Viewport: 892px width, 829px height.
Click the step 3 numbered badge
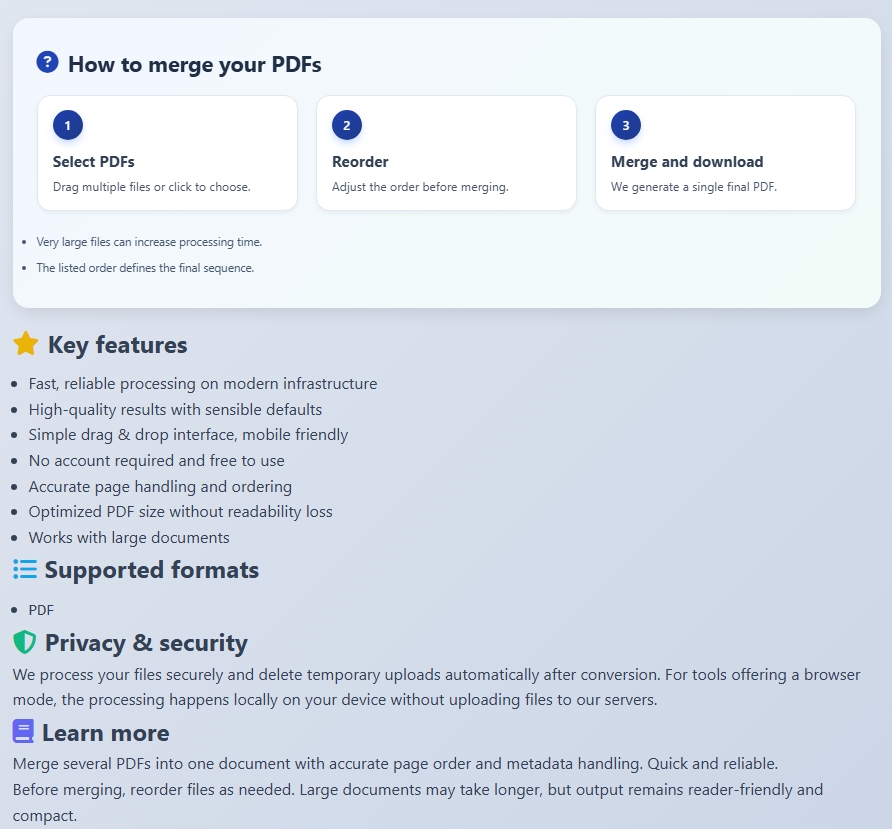[x=625, y=125]
